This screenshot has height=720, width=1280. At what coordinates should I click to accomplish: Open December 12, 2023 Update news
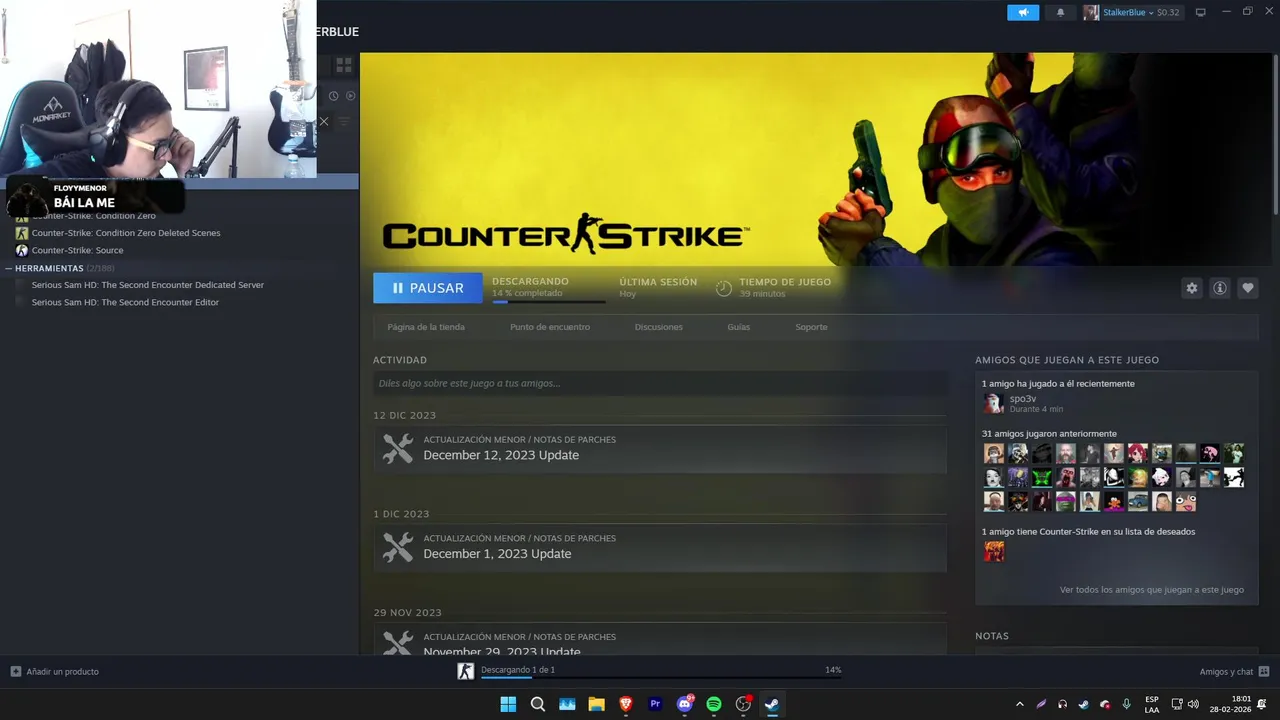(660, 448)
